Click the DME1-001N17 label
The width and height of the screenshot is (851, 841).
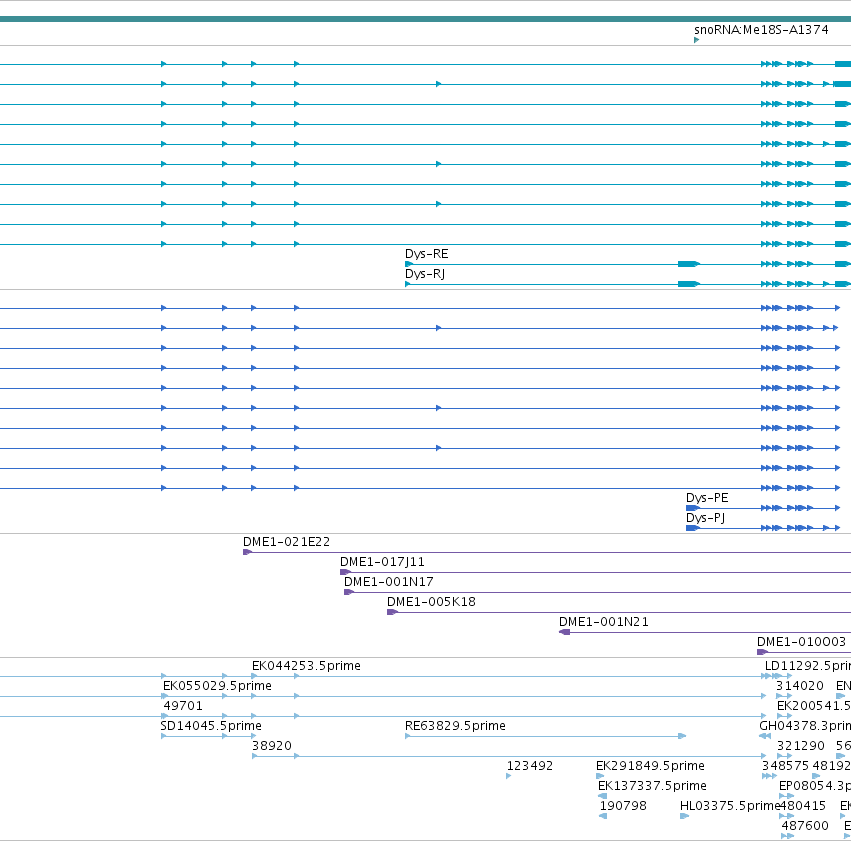389,582
